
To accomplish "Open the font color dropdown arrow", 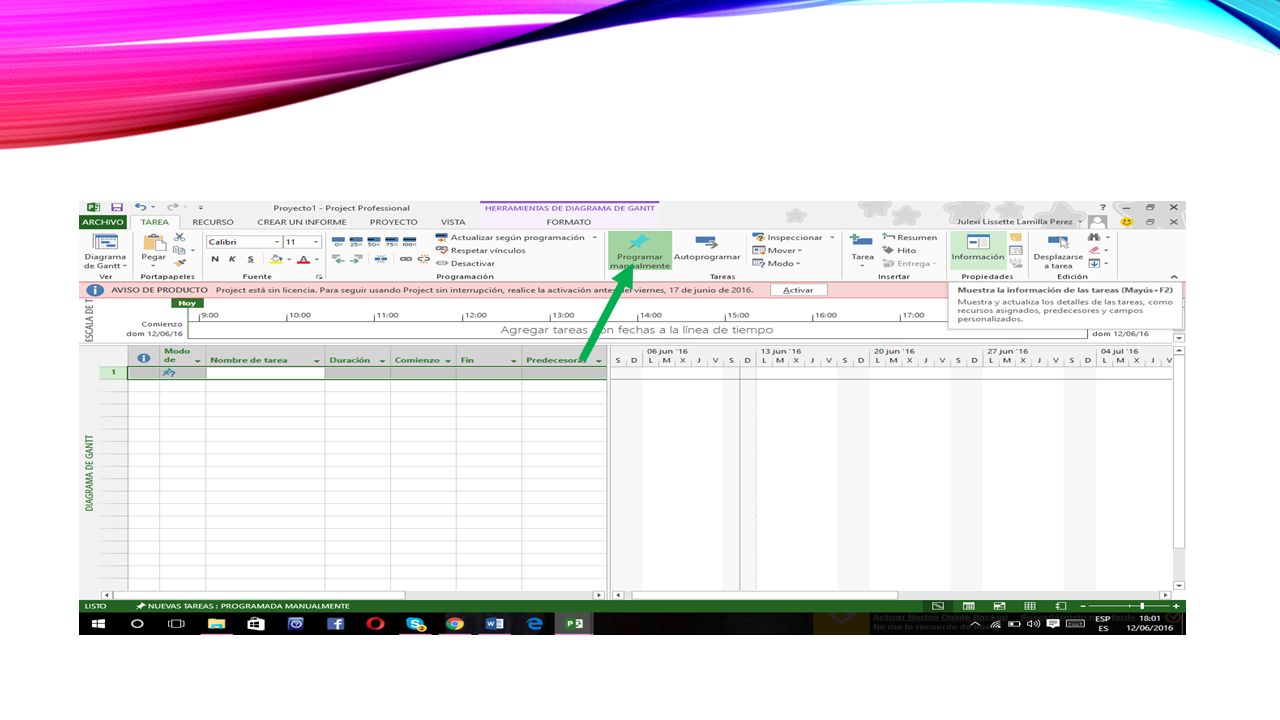I will (x=316, y=259).
